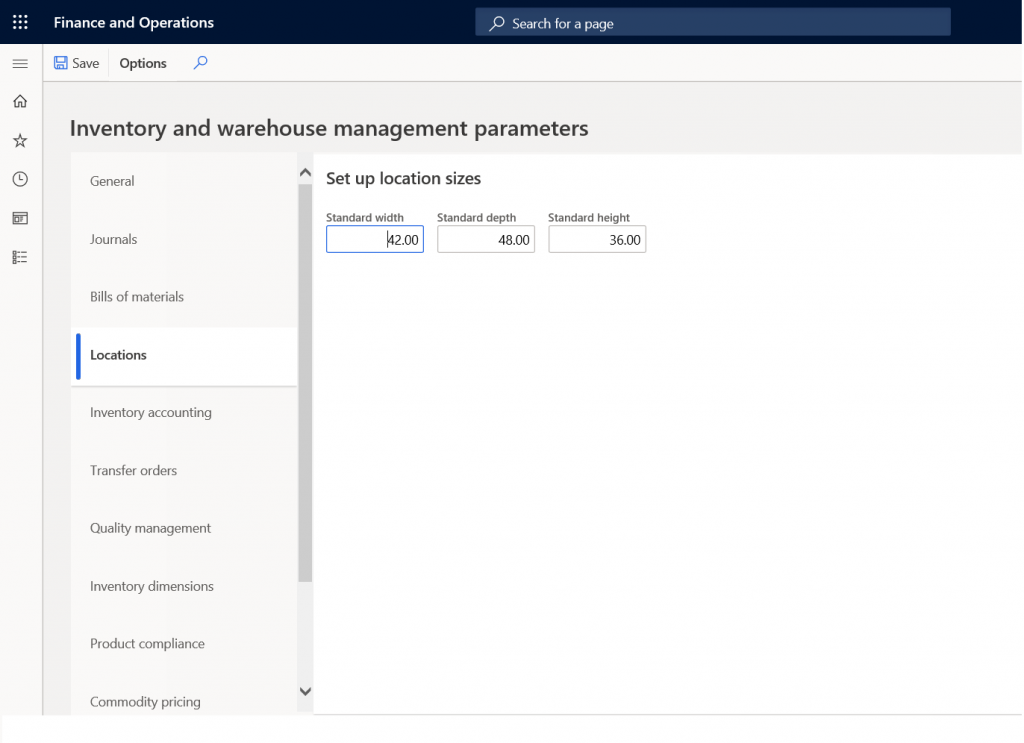
Task: Switch to the General tab
Action: coord(111,181)
